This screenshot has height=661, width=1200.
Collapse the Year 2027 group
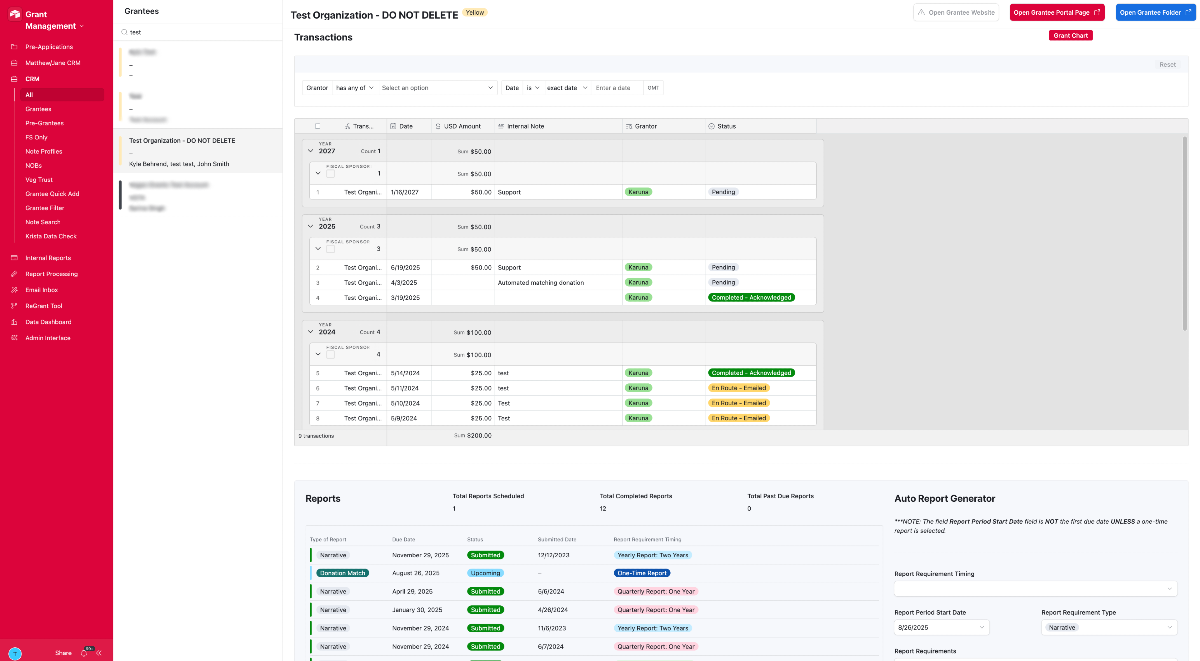point(310,151)
